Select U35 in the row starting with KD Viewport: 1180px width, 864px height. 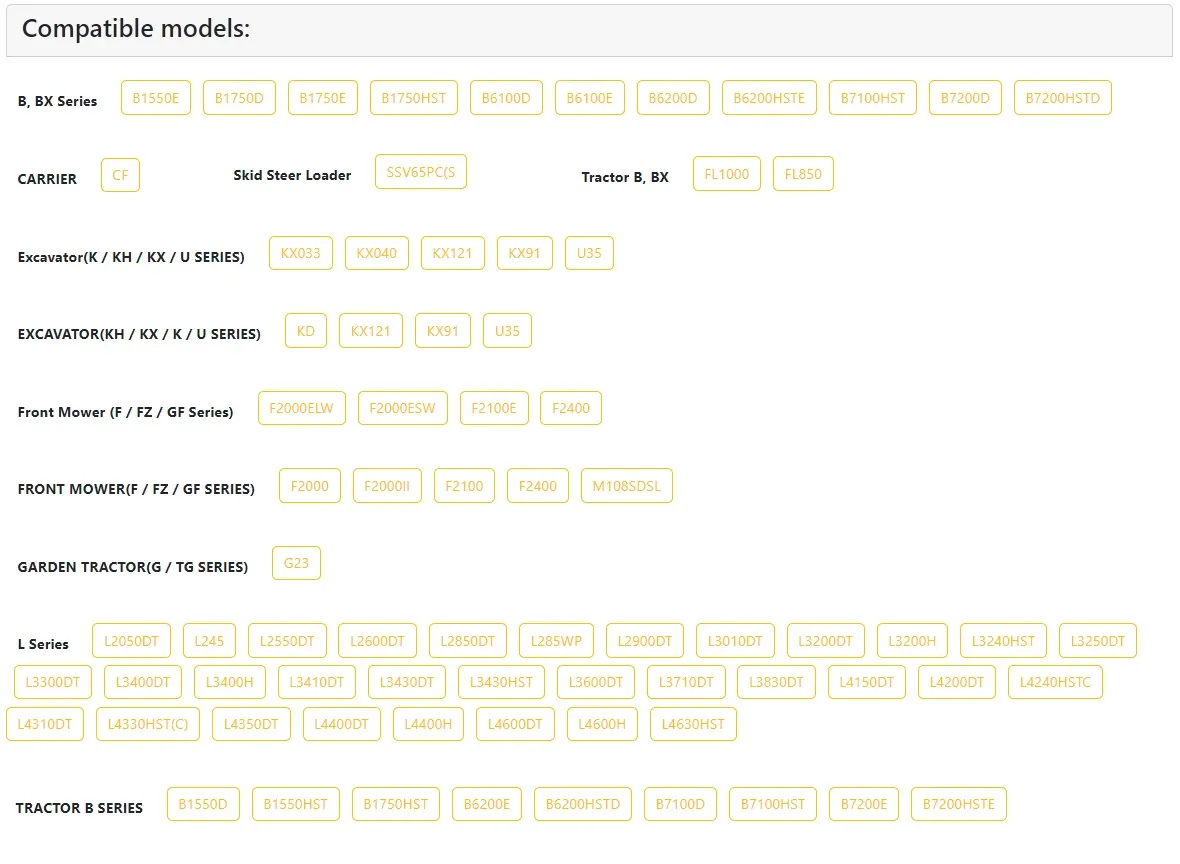(x=507, y=330)
